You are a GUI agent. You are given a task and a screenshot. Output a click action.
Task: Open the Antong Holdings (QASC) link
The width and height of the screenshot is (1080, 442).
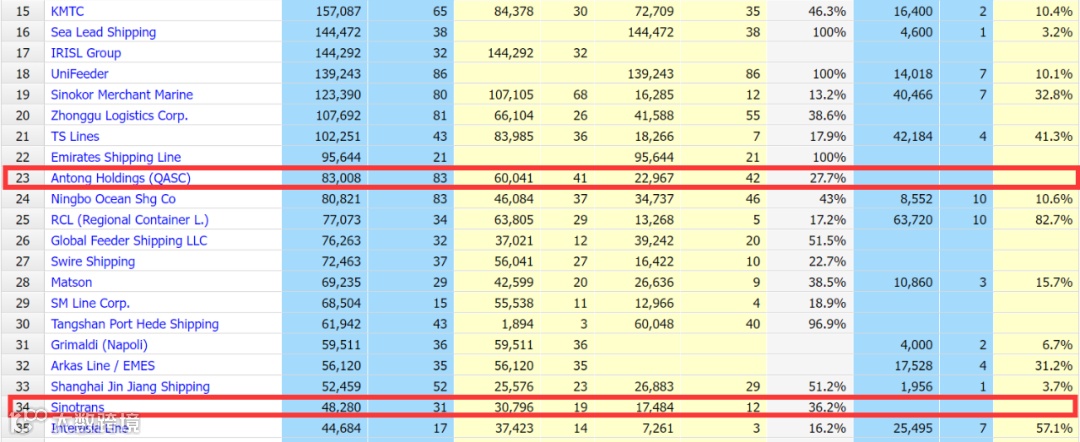click(121, 178)
